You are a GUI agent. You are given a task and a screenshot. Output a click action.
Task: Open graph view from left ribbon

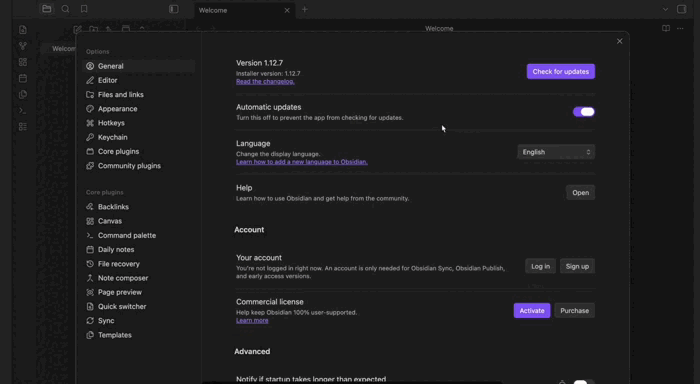coord(23,46)
